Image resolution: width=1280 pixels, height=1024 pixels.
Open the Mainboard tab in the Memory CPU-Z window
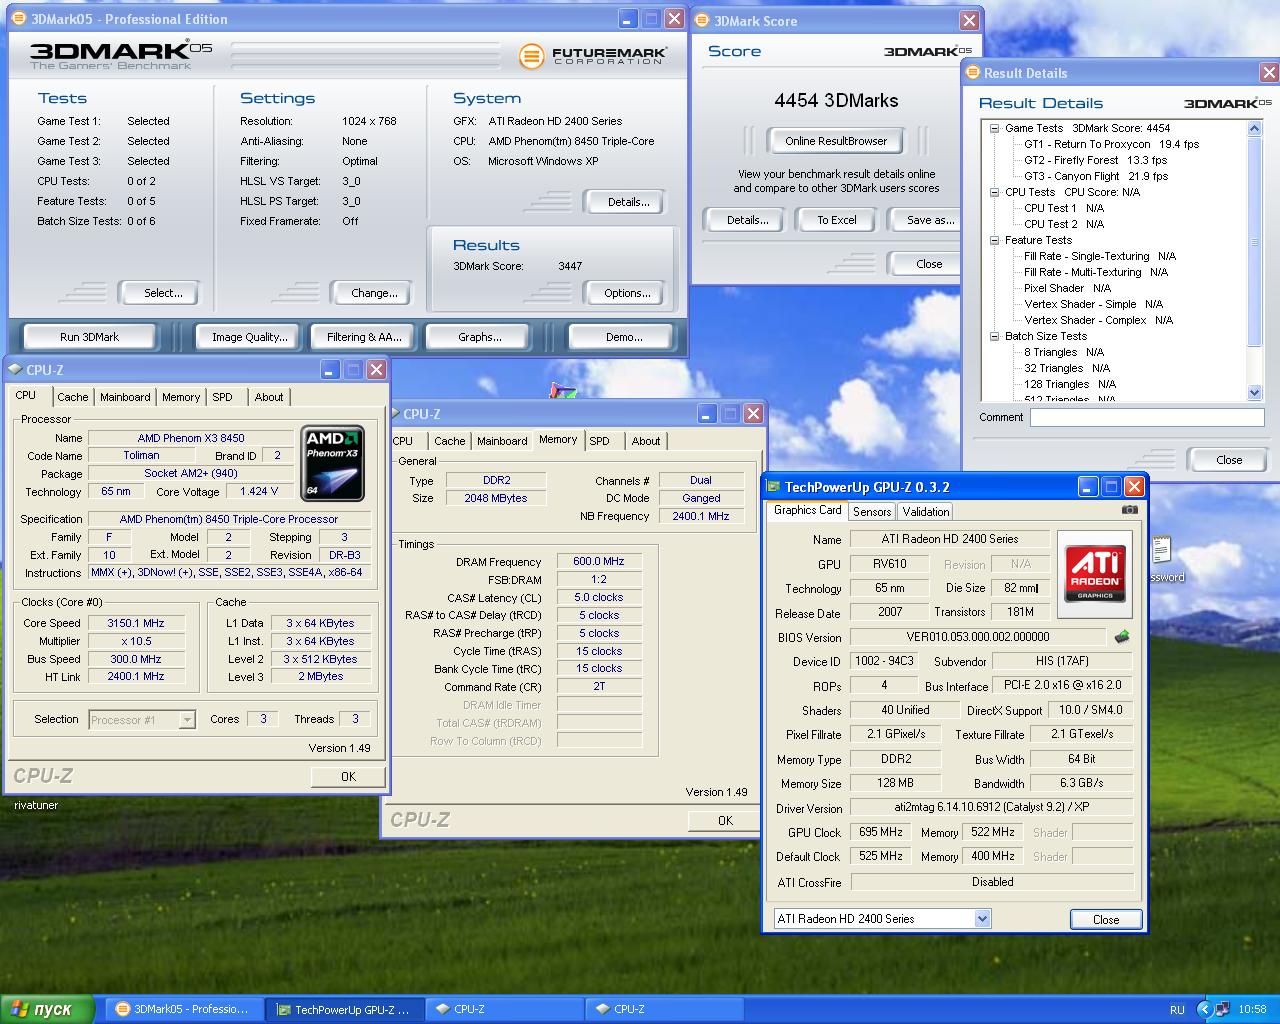pyautogui.click(x=502, y=441)
